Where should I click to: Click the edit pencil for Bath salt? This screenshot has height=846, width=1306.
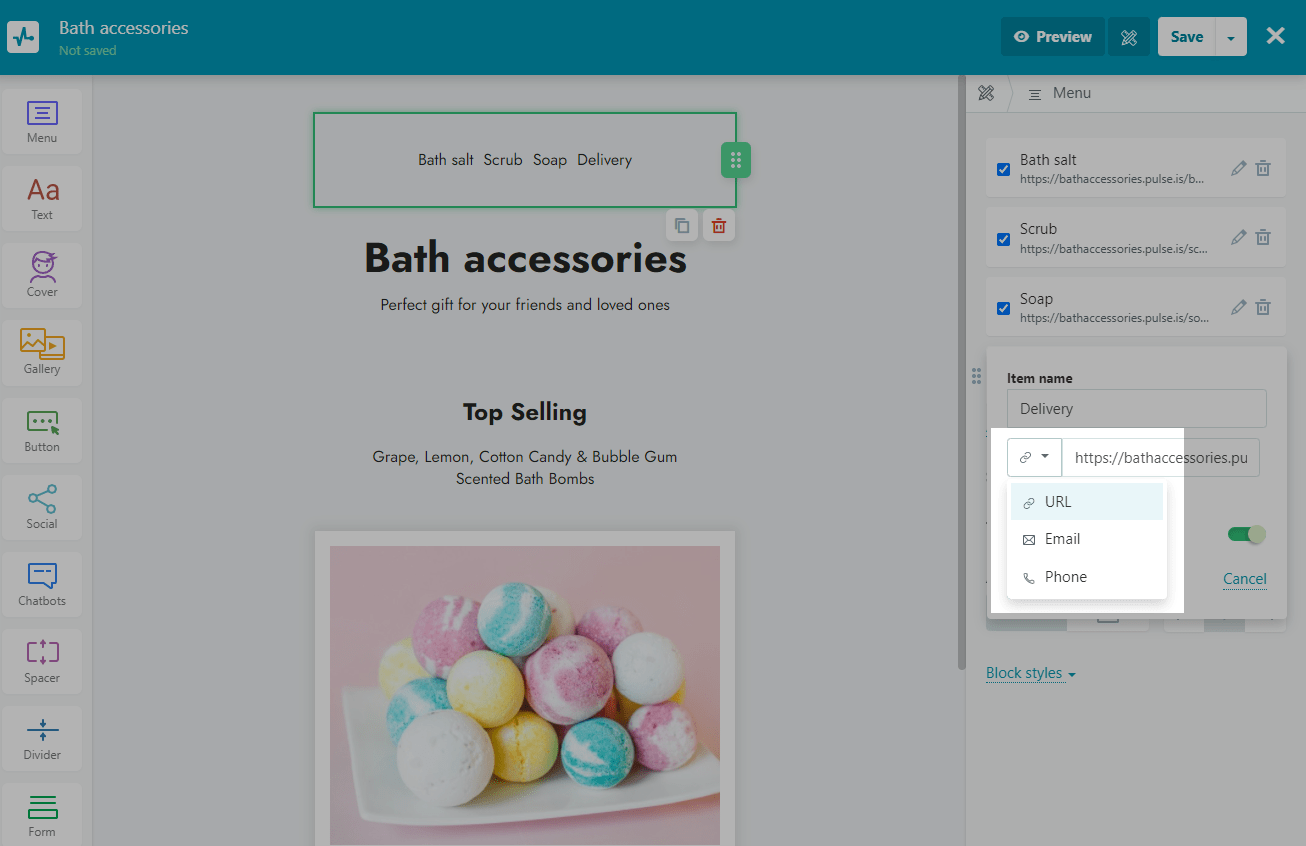pos(1238,168)
